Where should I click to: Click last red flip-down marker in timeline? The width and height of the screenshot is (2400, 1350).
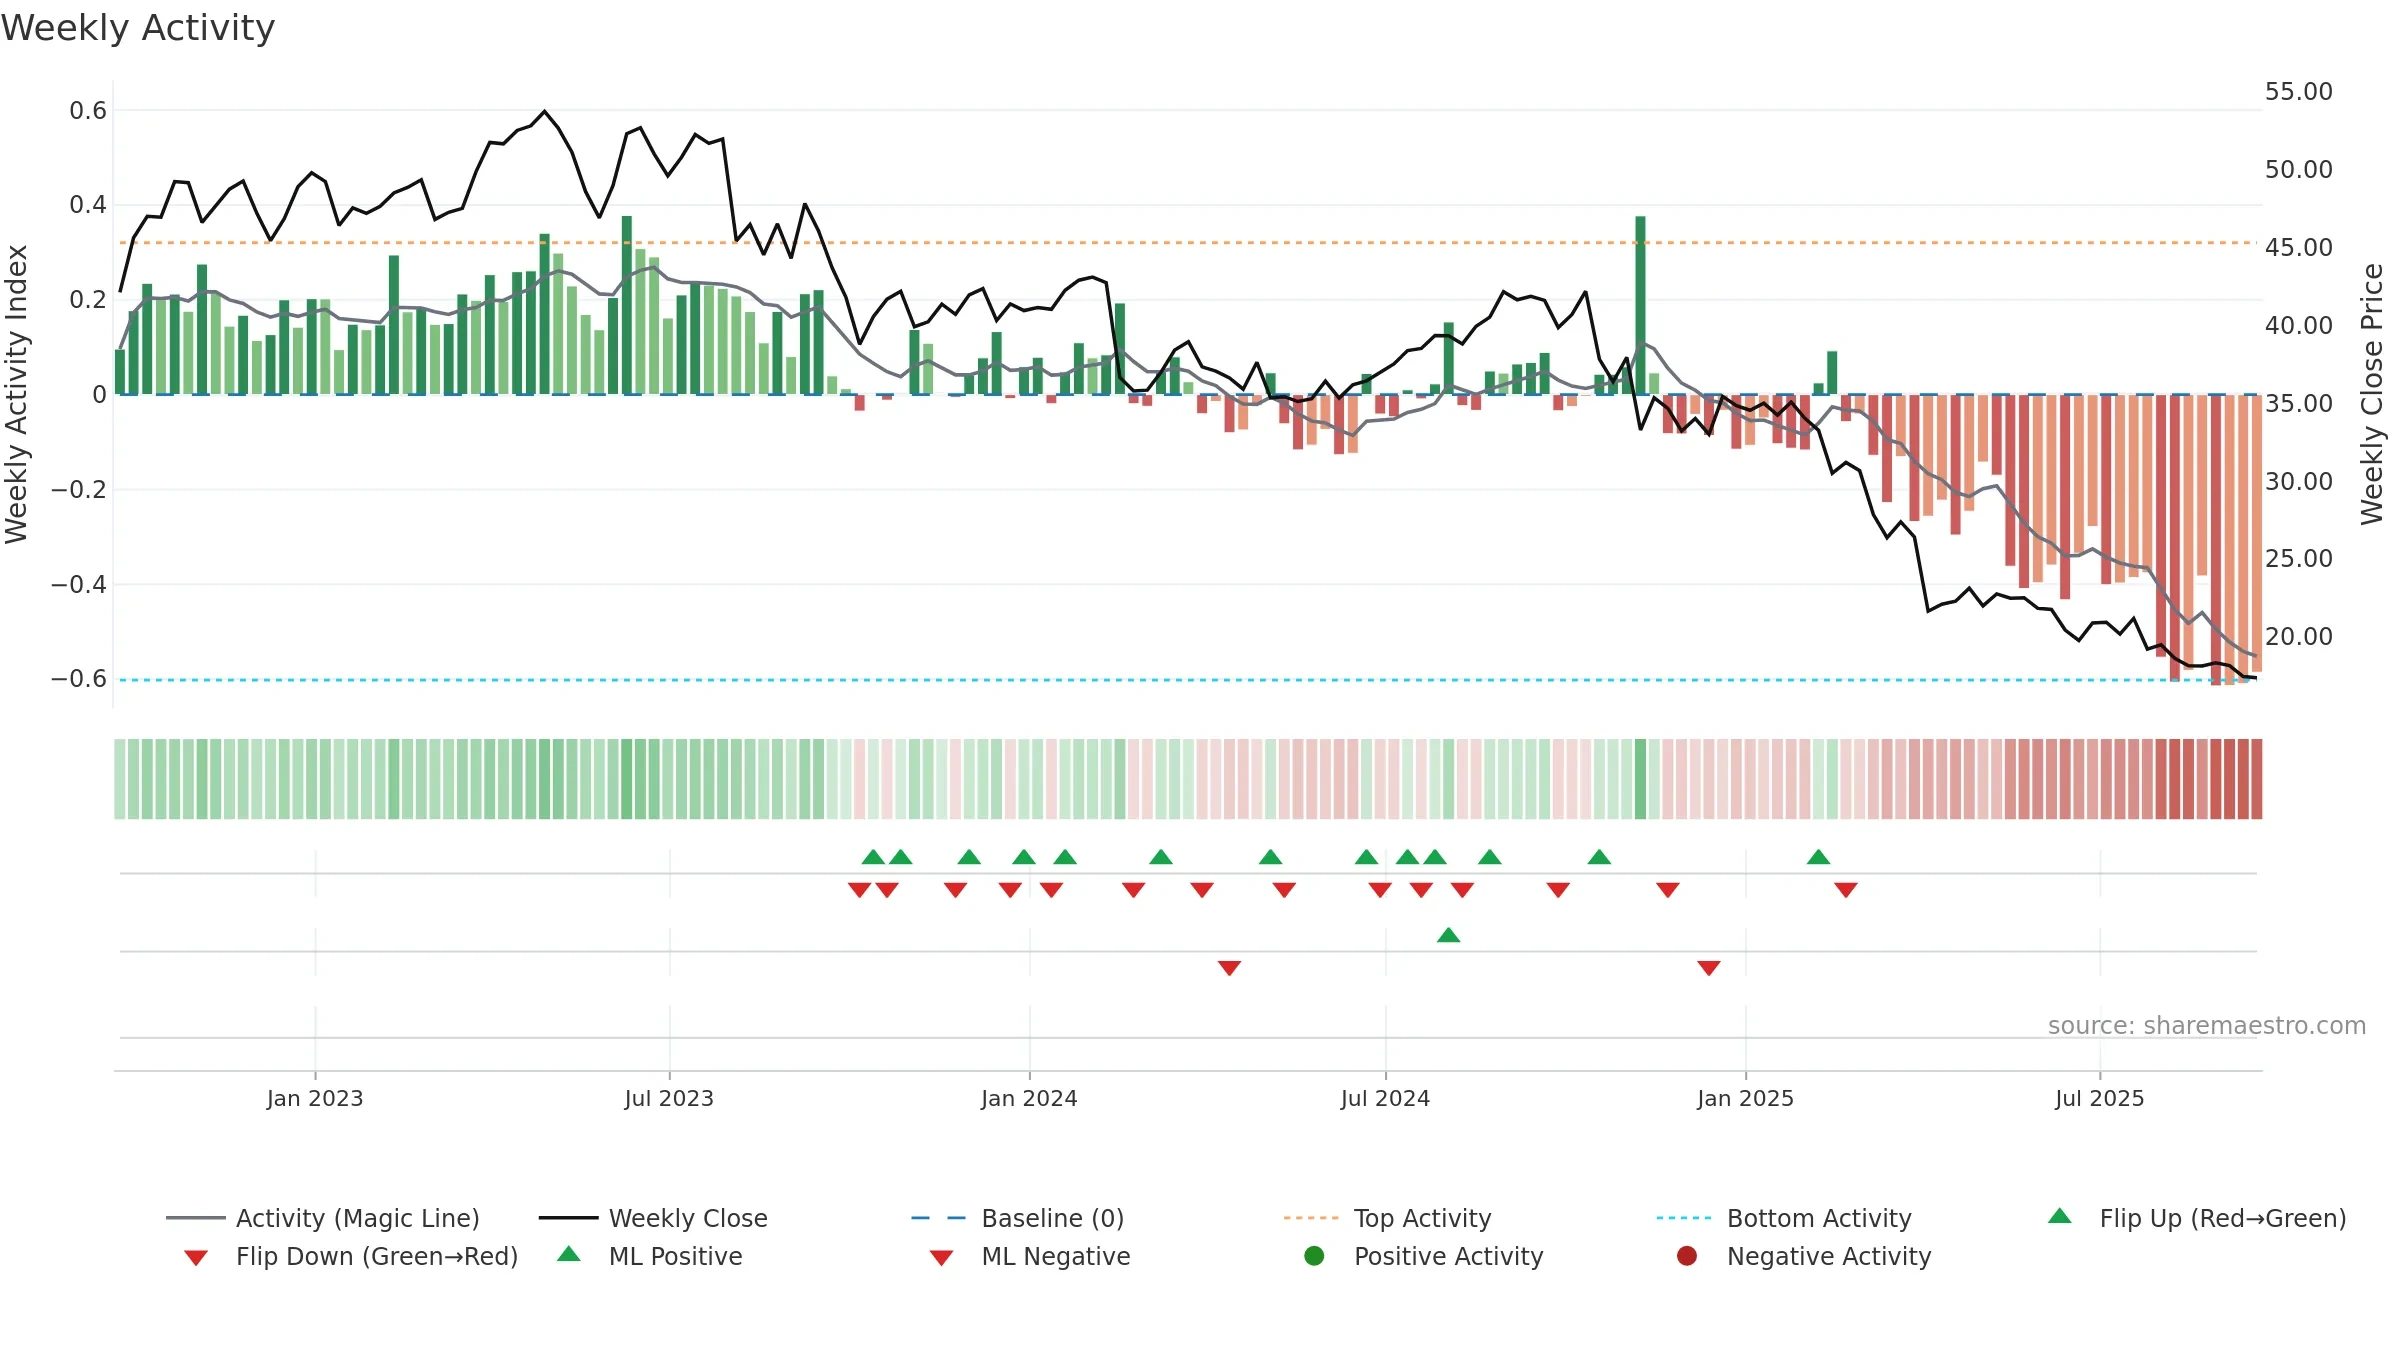[x=1846, y=890]
